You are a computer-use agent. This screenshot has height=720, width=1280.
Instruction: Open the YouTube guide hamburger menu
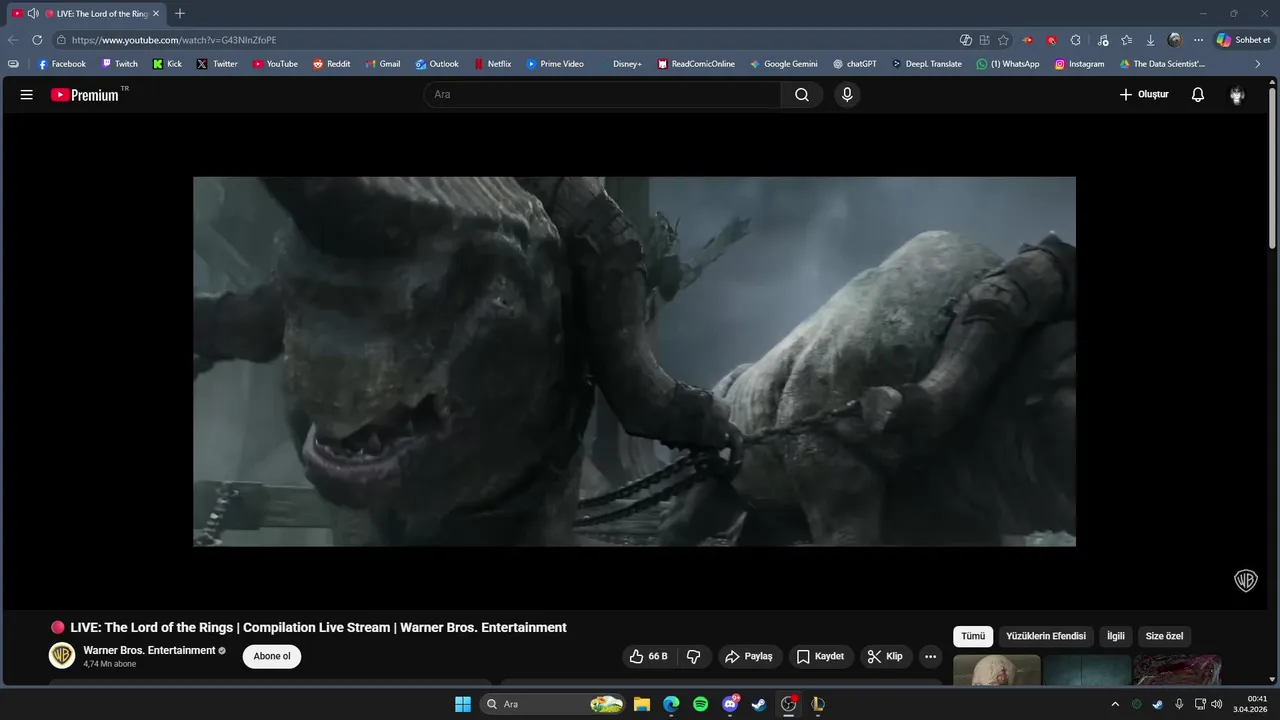tap(27, 95)
